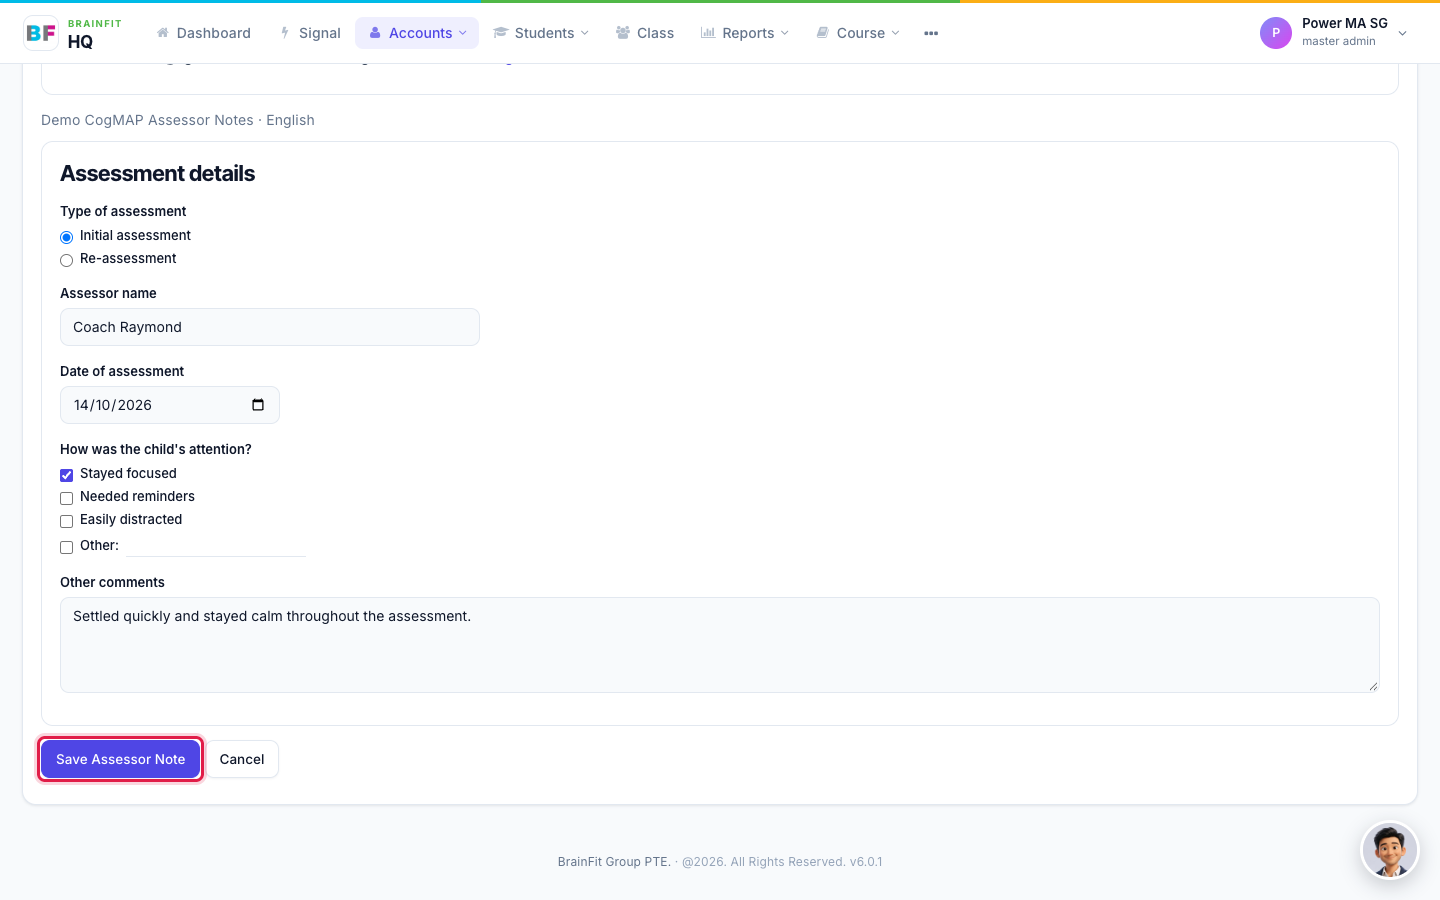Click the Course book icon
1440x900 pixels.
823,33
